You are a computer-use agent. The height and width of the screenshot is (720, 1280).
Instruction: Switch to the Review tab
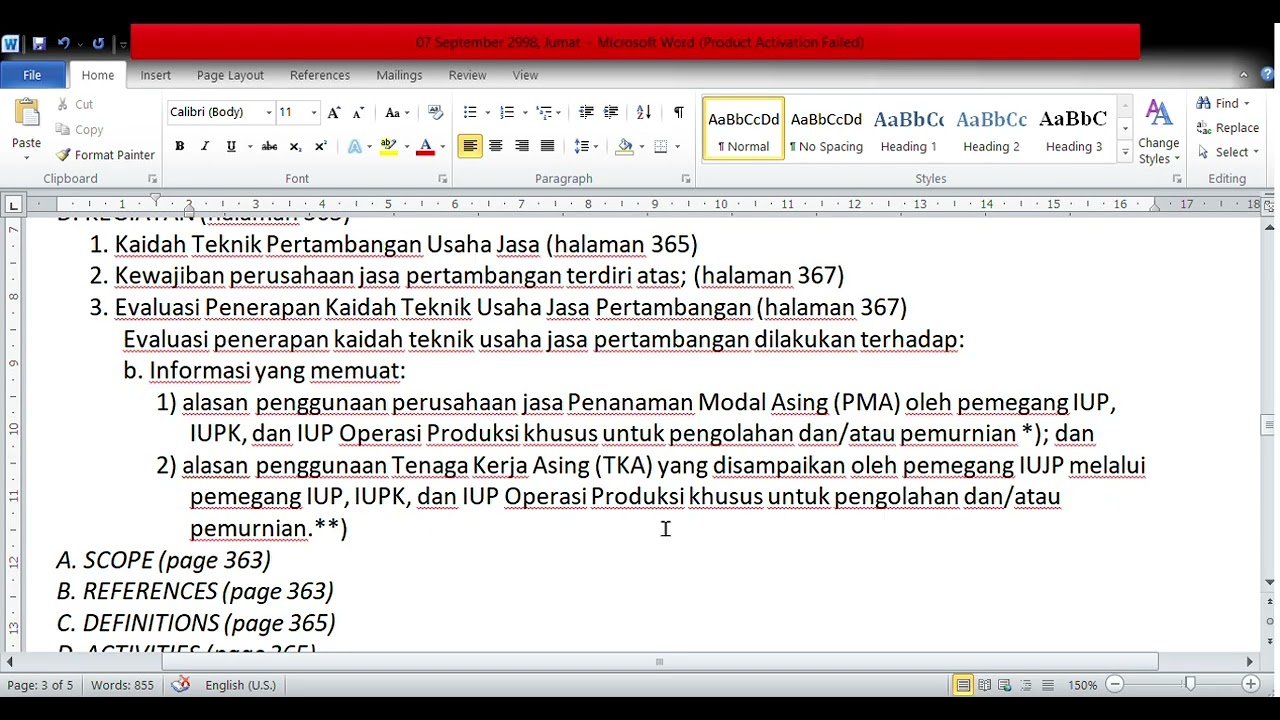[467, 75]
